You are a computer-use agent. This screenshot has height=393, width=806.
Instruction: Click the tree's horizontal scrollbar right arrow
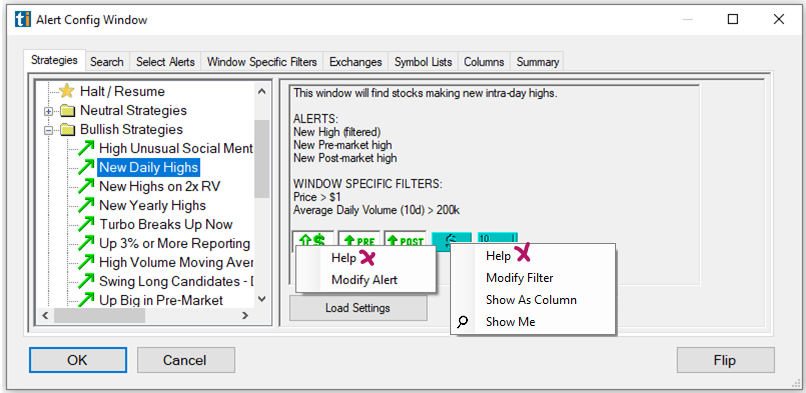pyautogui.click(x=245, y=316)
